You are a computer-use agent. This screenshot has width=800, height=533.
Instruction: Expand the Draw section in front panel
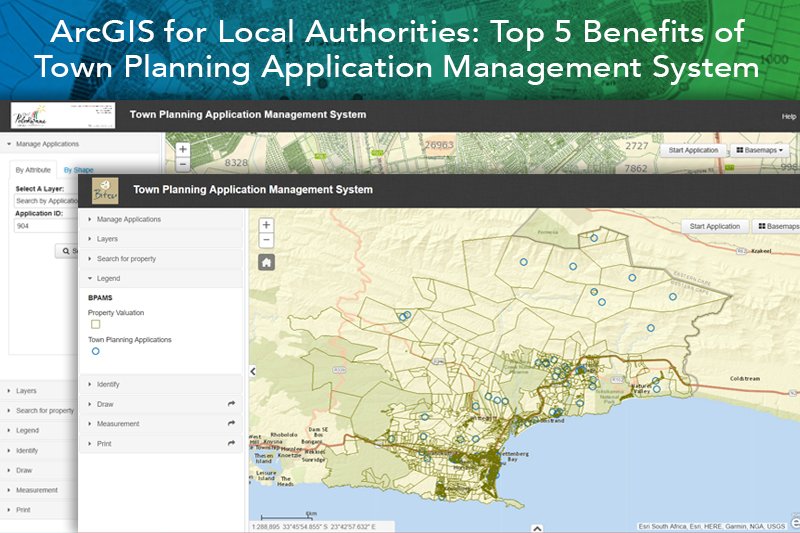[x=161, y=404]
